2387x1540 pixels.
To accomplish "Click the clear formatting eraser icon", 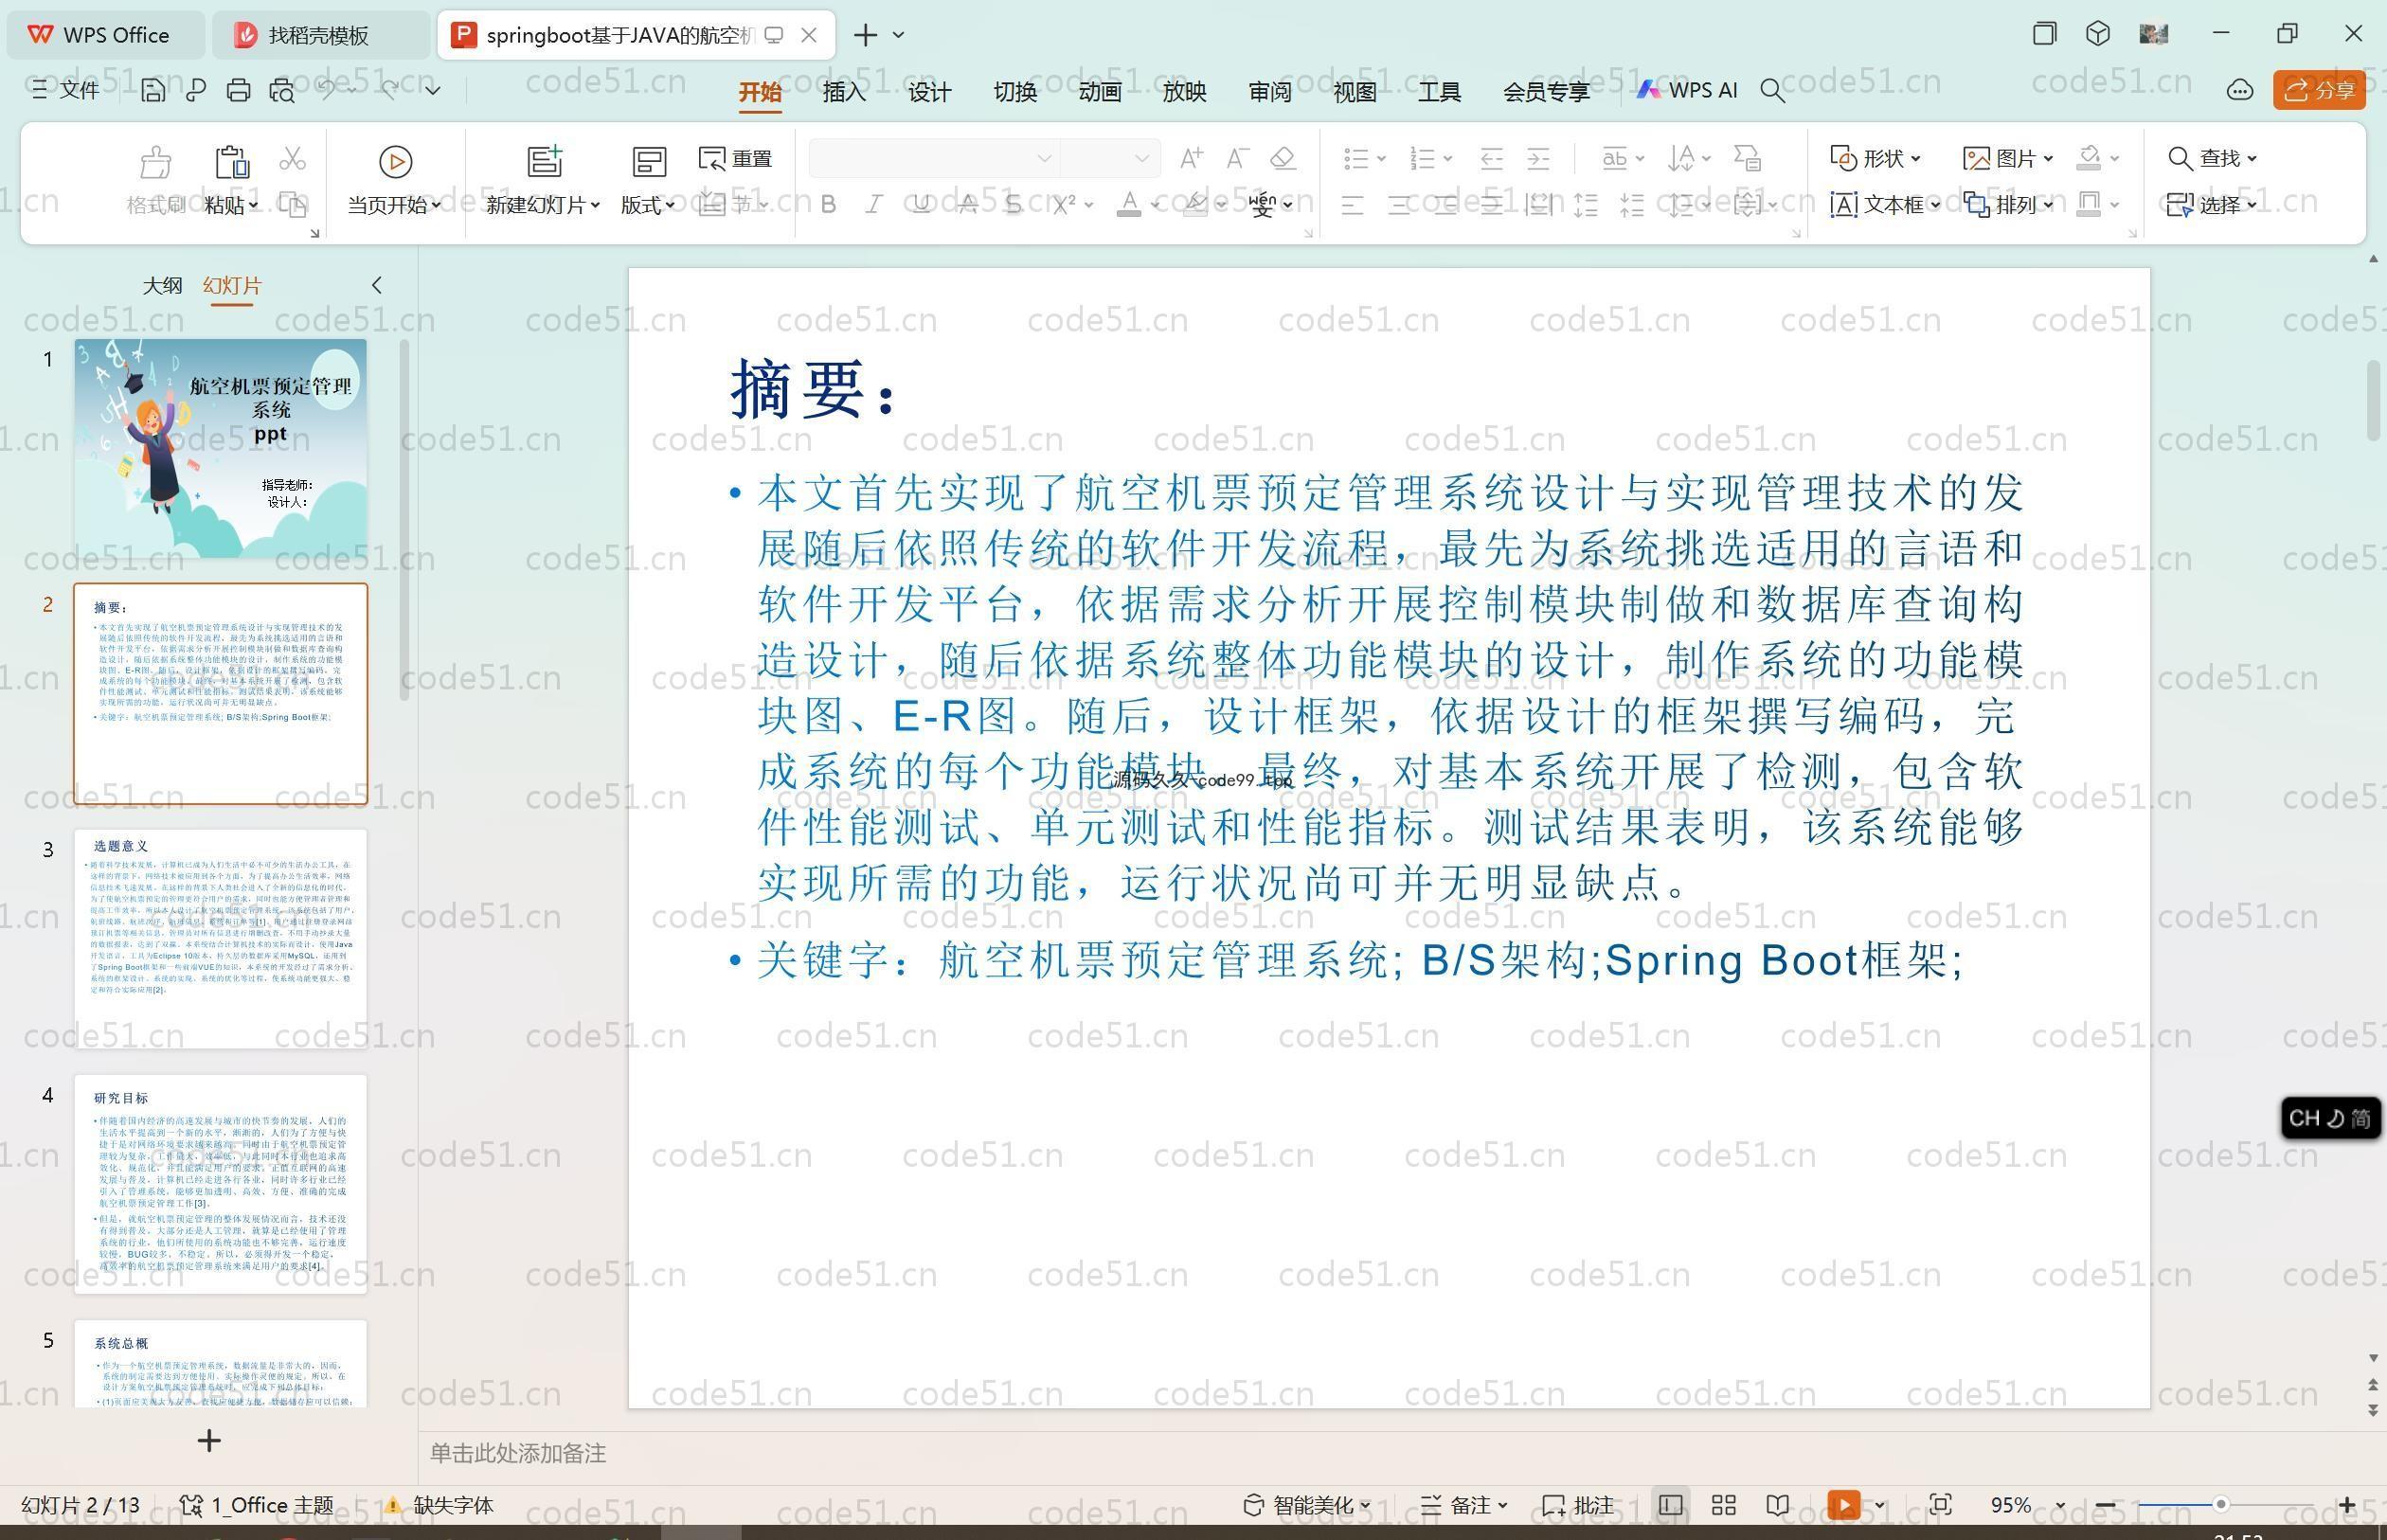I will 1283,158.
